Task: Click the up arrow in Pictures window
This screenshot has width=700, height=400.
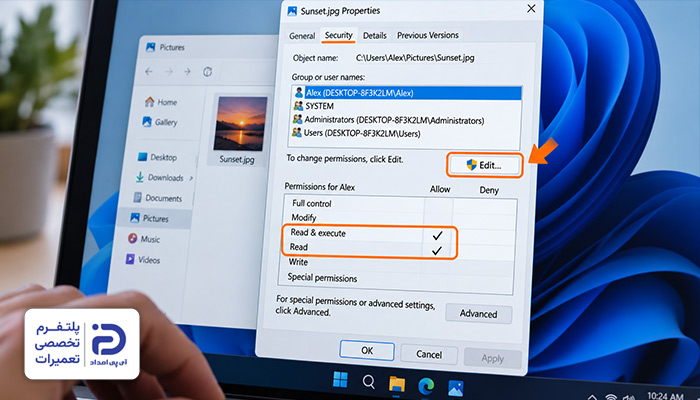Action: point(188,71)
